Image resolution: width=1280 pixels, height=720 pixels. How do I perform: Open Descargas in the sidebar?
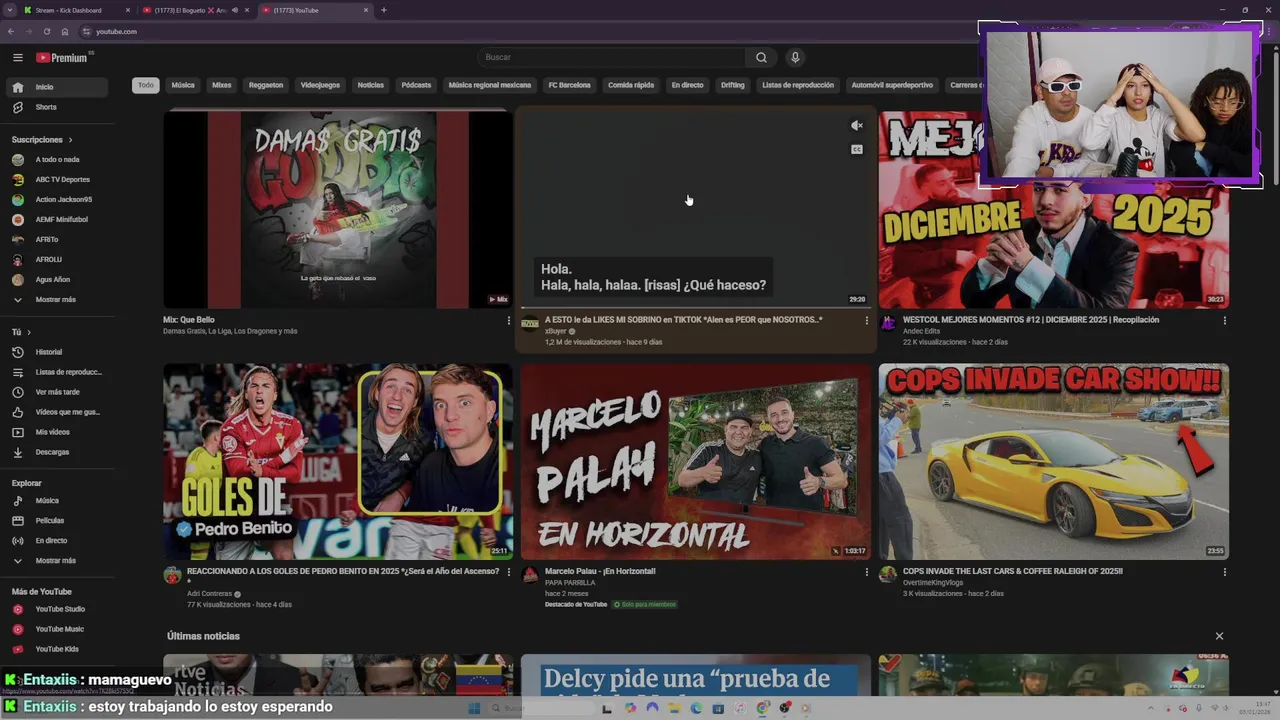click(x=59, y=452)
